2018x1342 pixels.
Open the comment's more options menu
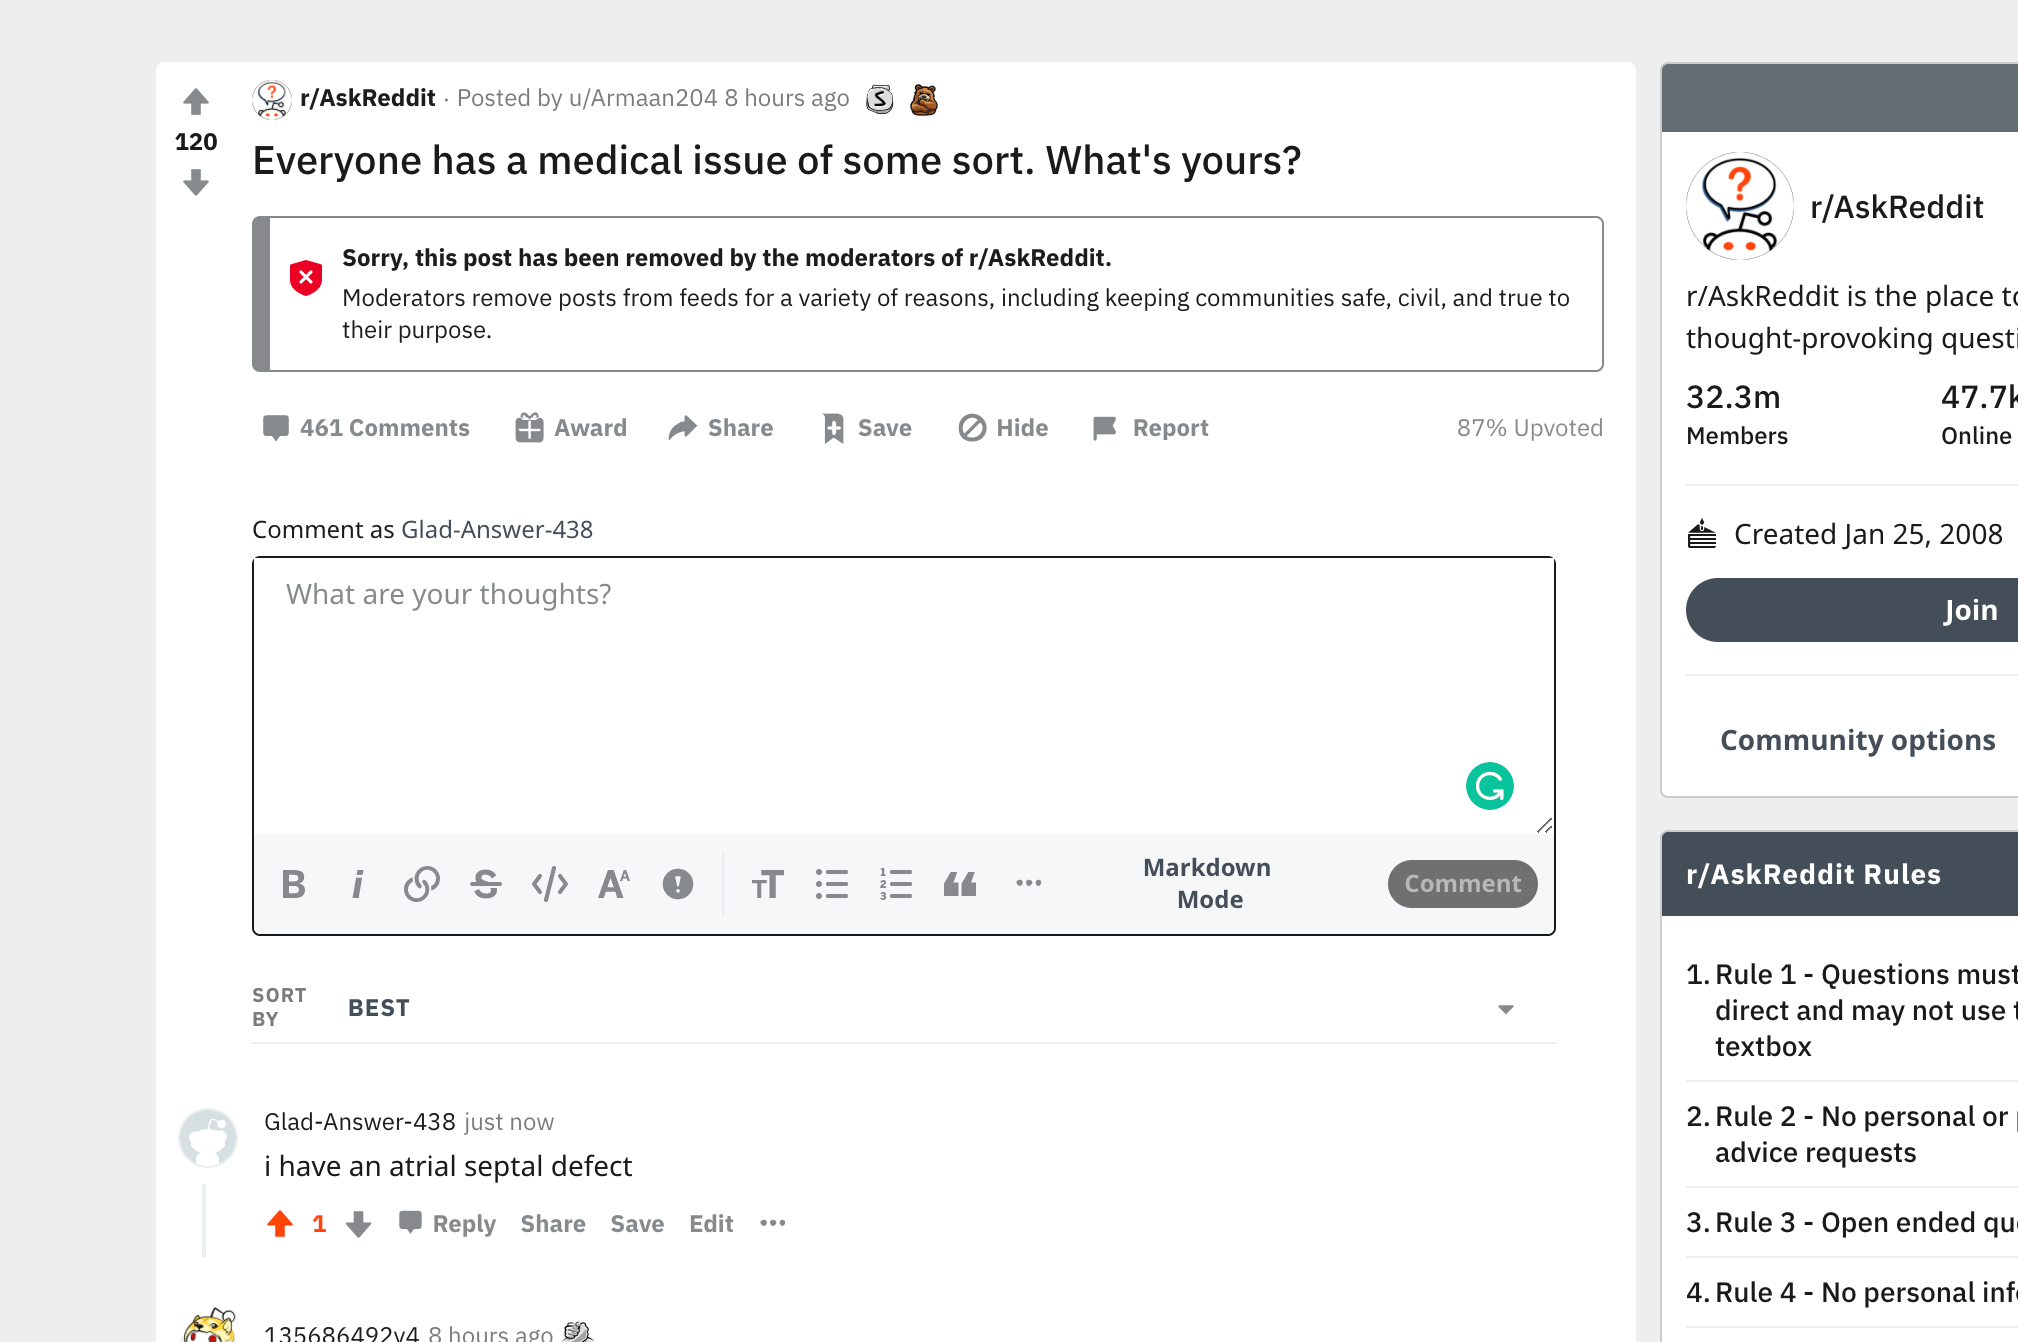pyautogui.click(x=772, y=1223)
